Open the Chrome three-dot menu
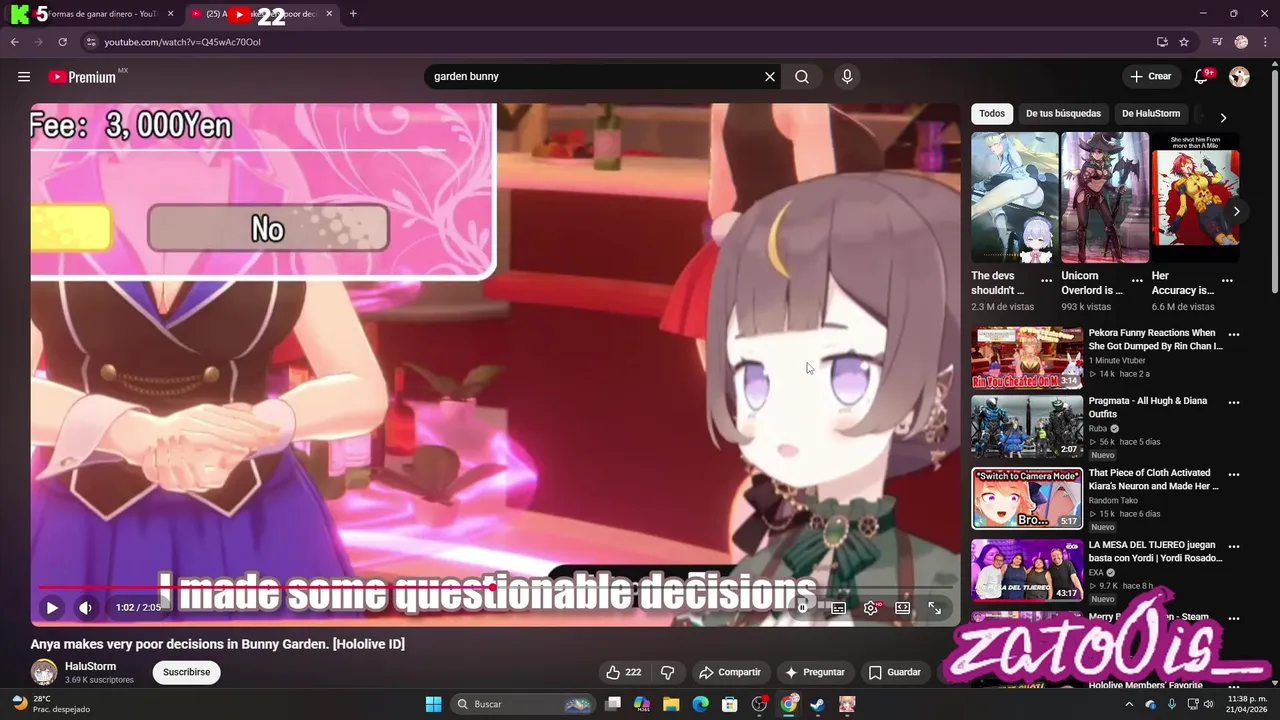This screenshot has width=1280, height=720. pos(1265,42)
